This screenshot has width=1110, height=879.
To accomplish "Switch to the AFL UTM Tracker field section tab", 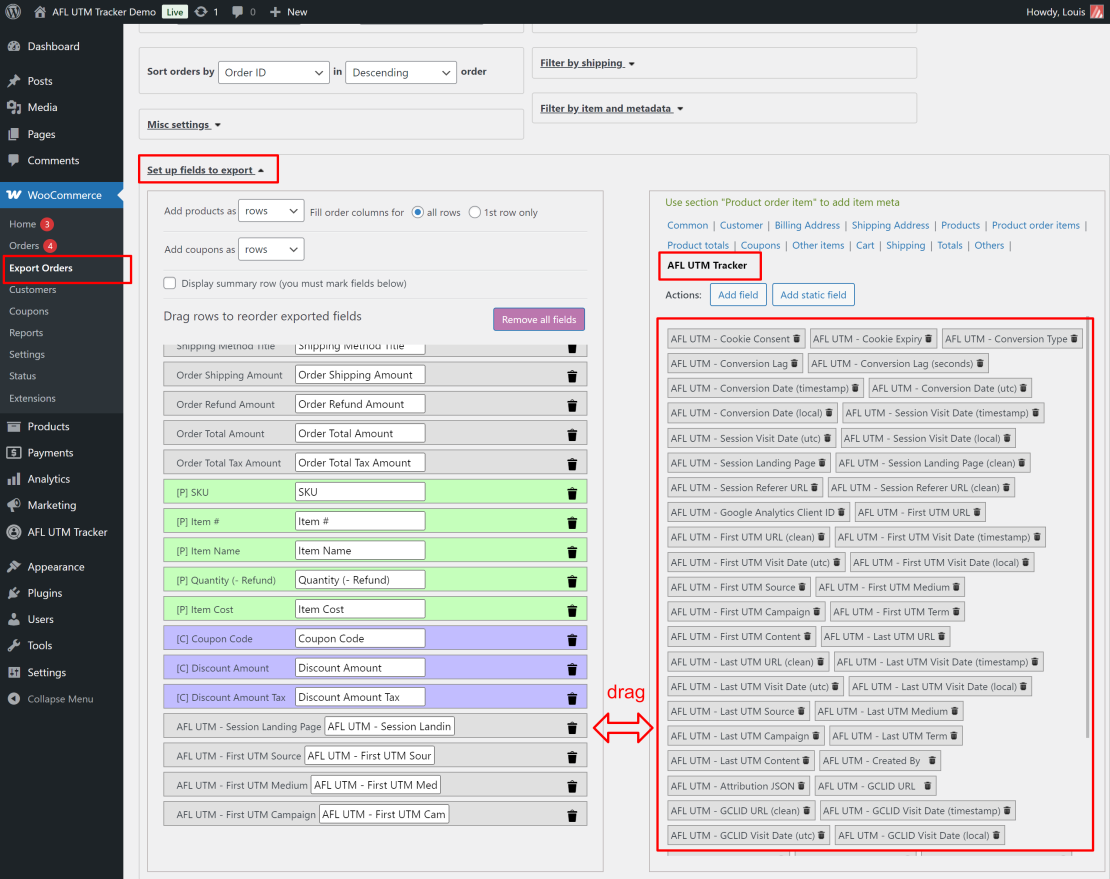I will (x=709, y=265).
